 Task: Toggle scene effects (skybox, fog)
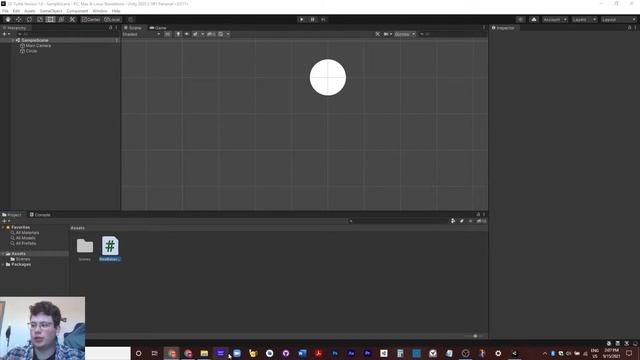[196, 34]
